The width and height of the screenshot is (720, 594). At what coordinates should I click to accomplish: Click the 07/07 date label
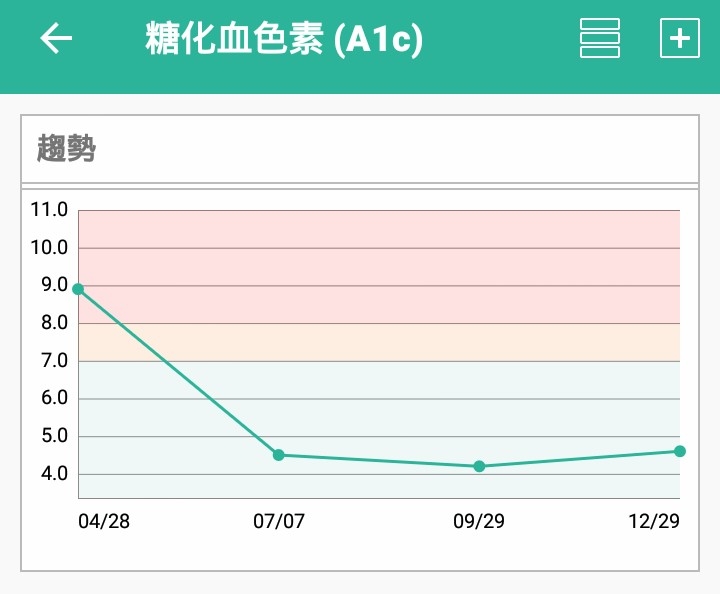pyautogui.click(x=279, y=521)
